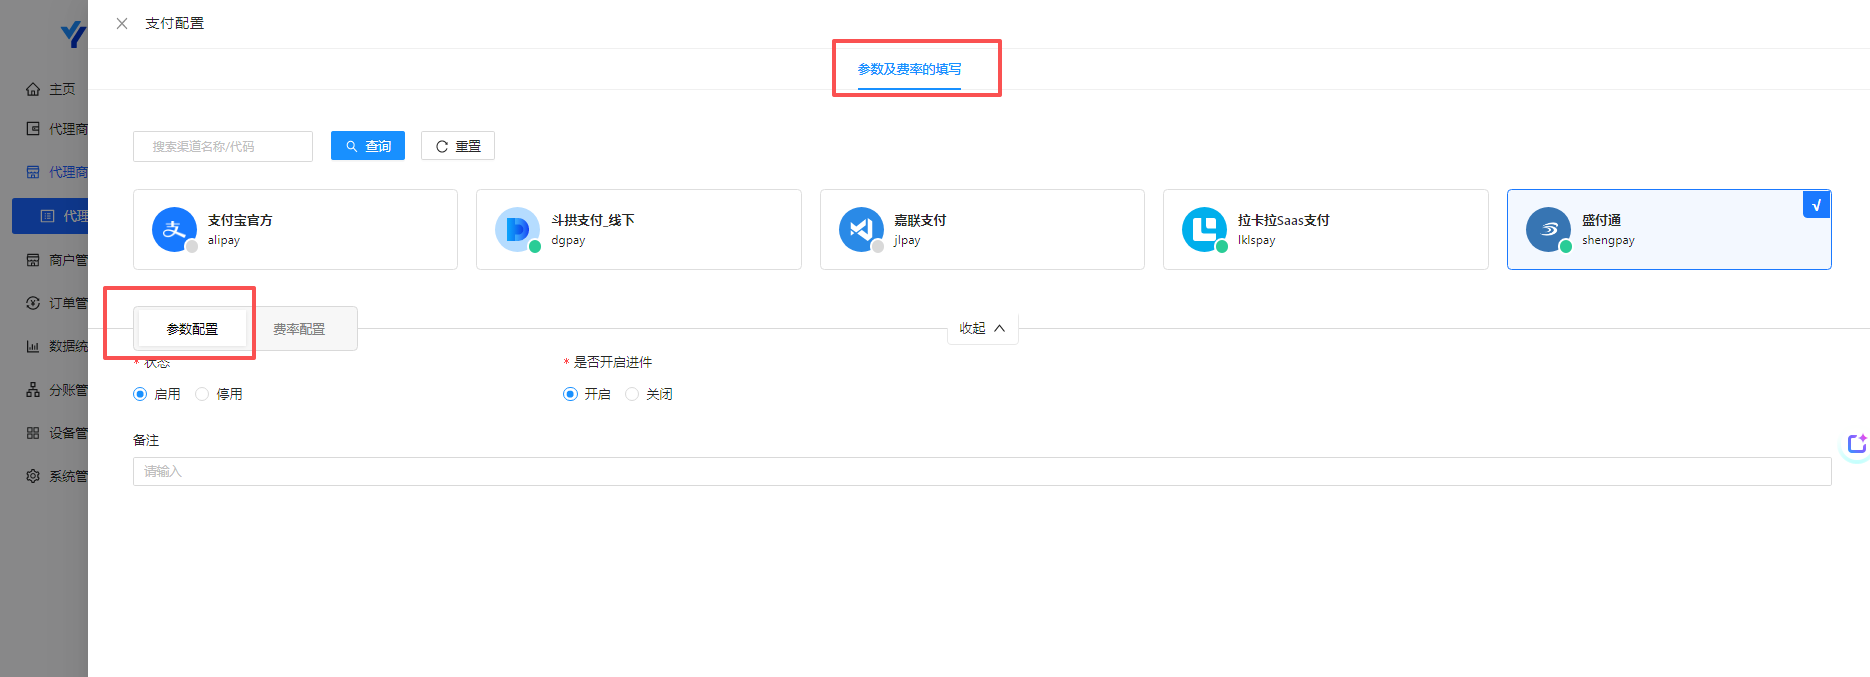
Task: Open the 系统管理 gear icon in sidebar
Action: (x=33, y=476)
